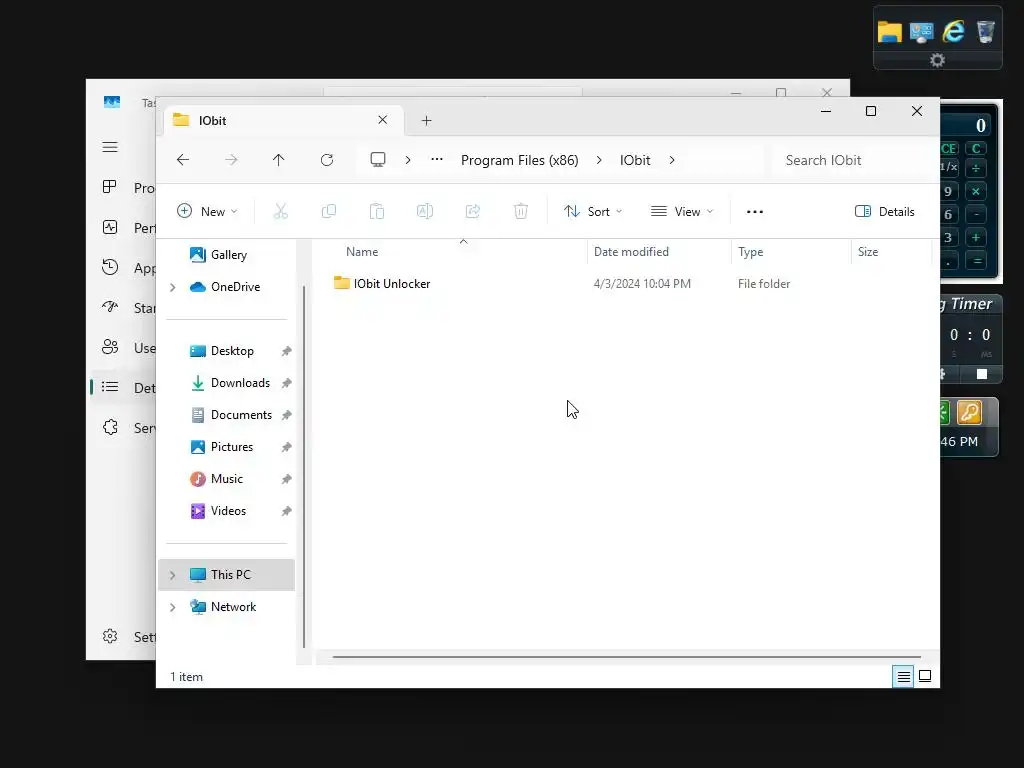Sort by Size column header
Screen dimensions: 1024x768
868,252
